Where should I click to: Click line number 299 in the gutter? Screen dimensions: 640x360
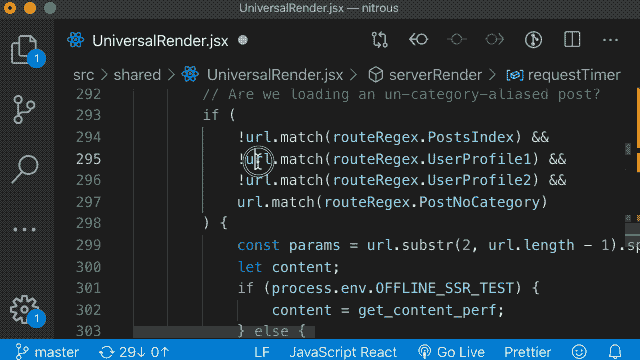point(88,245)
